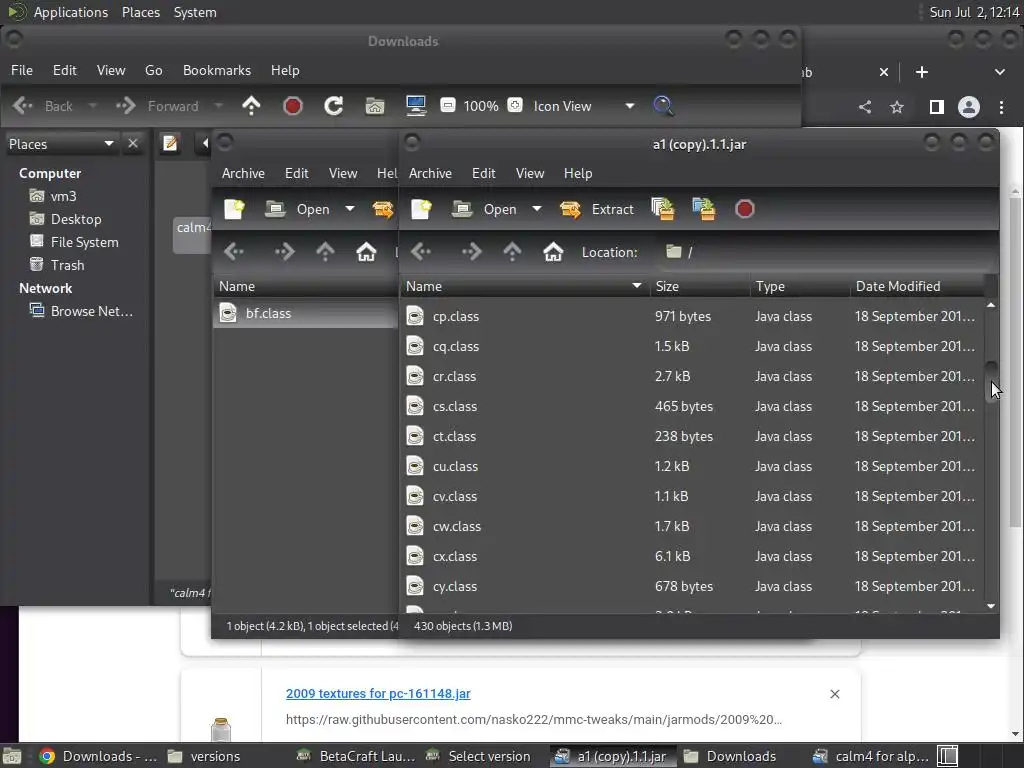
Task: Switch to BetaCraft Launcher in the taskbar
Action: pos(356,756)
